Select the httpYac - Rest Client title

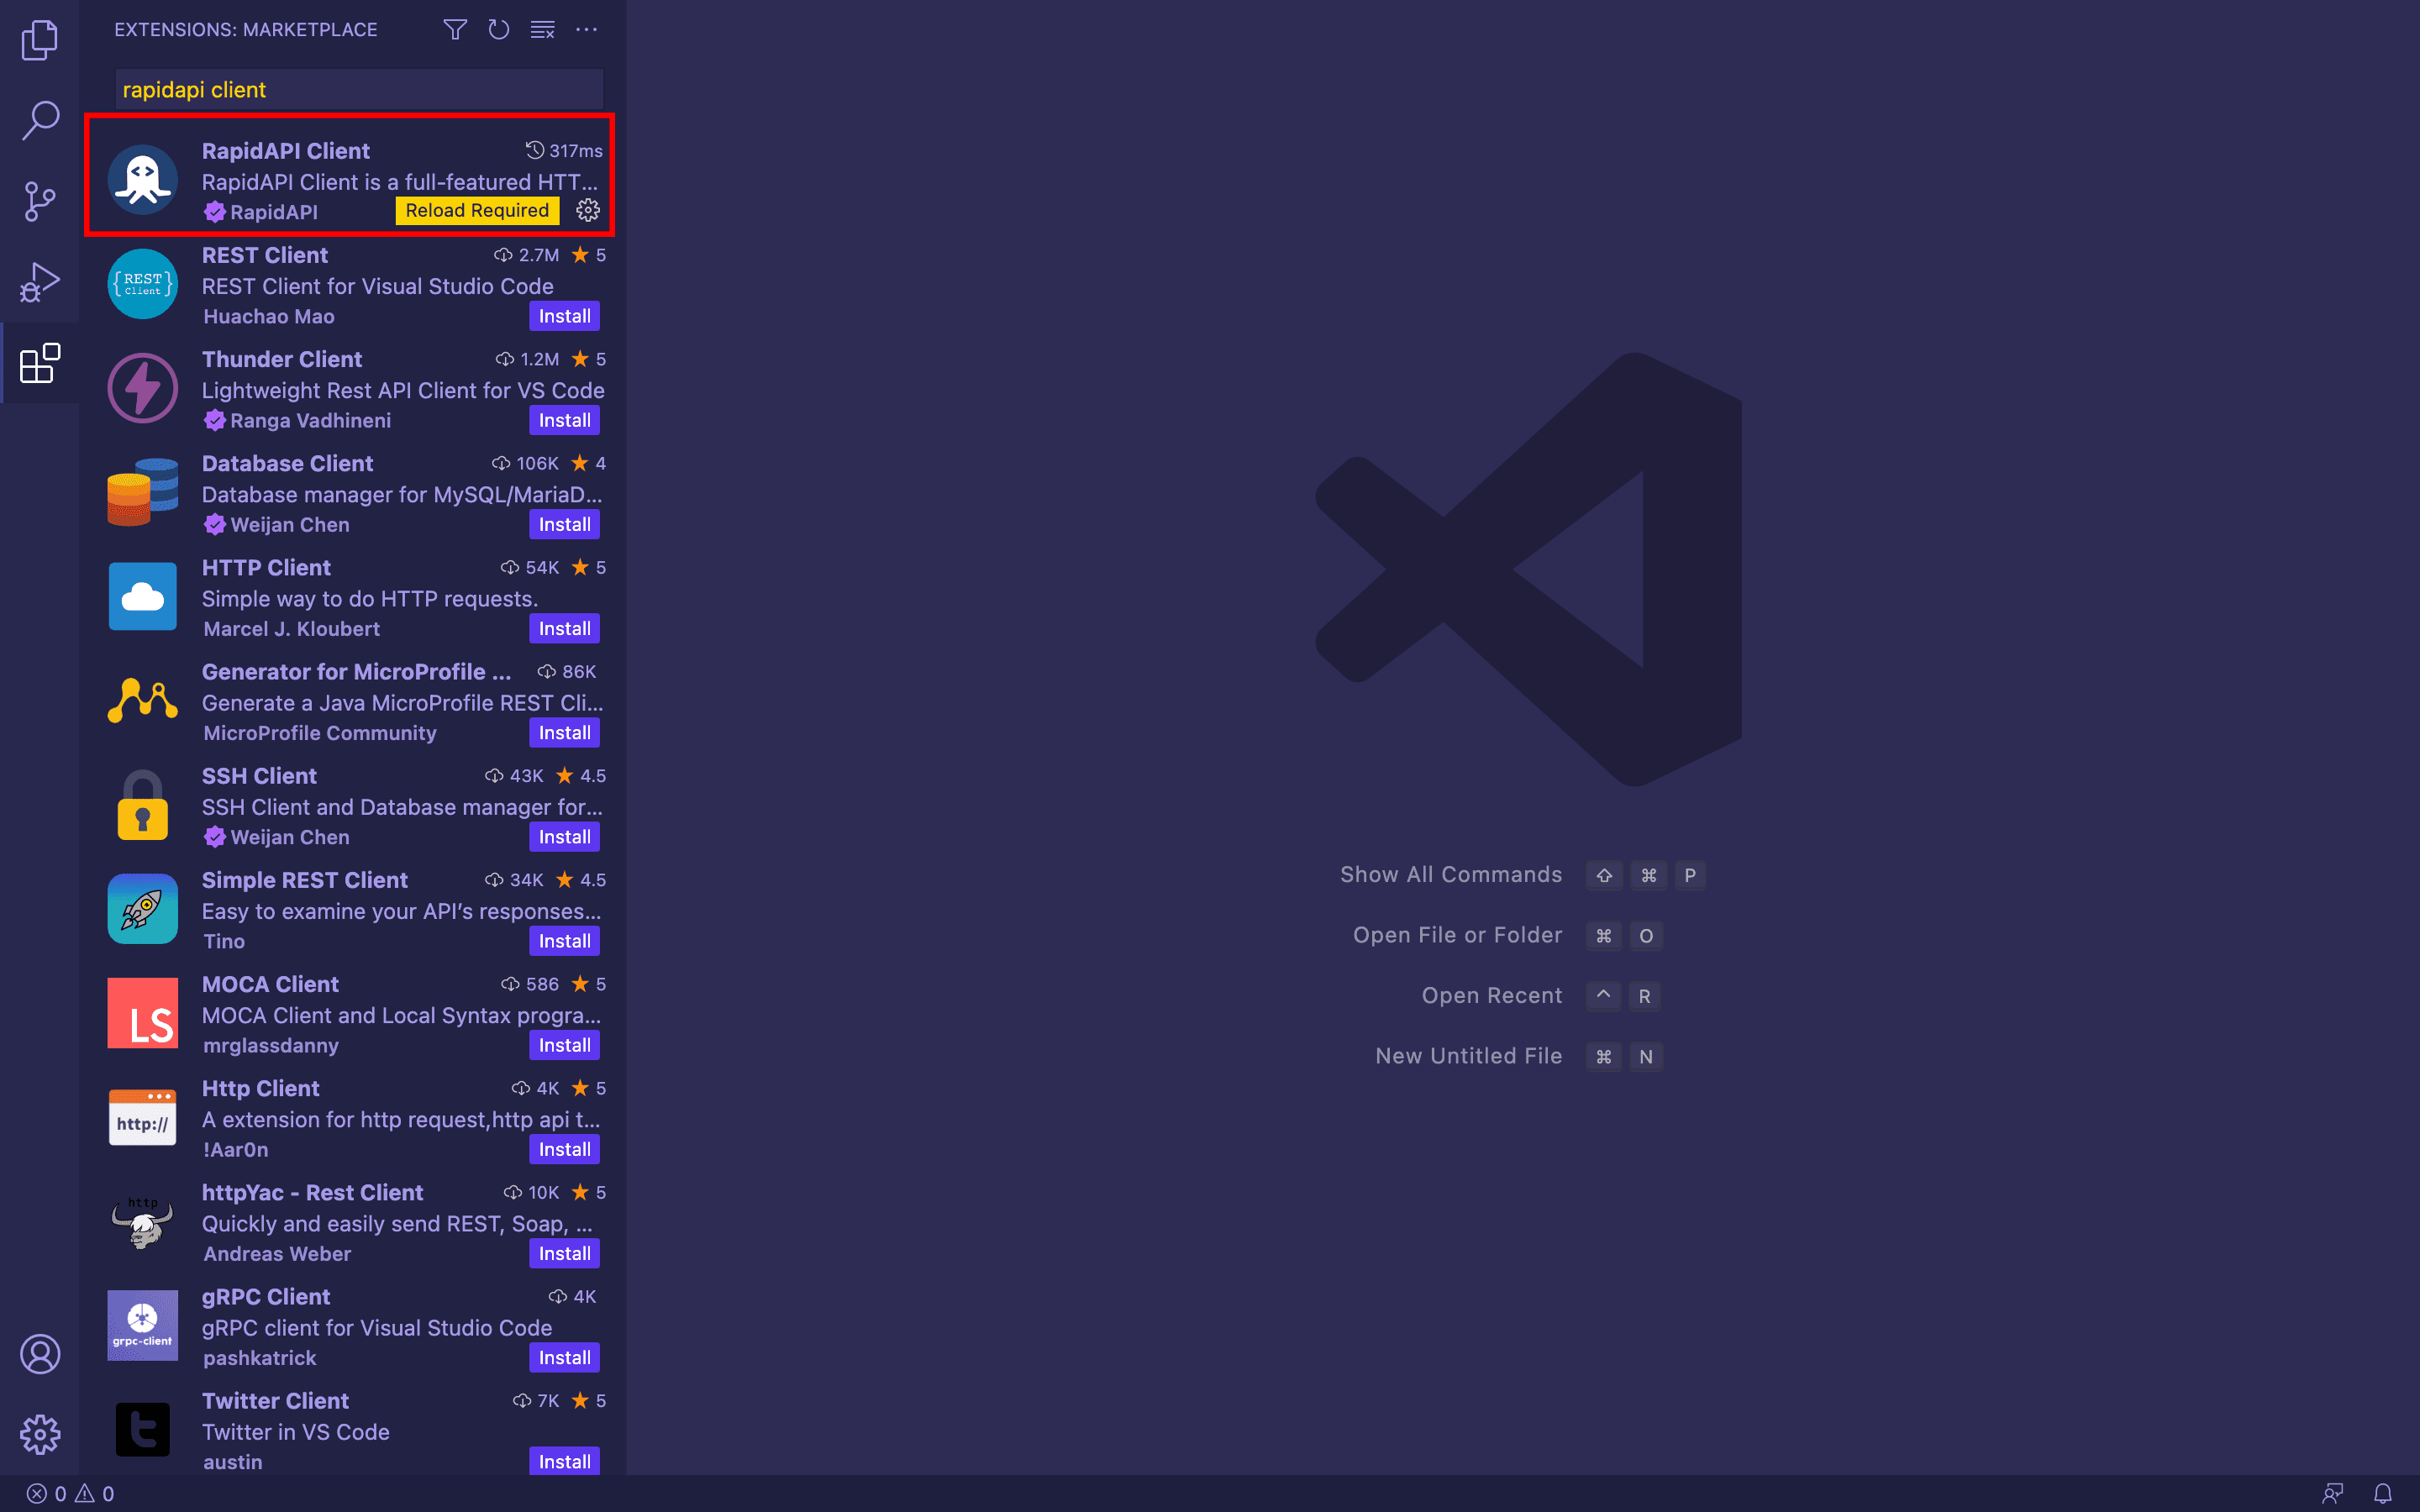[x=313, y=1192]
